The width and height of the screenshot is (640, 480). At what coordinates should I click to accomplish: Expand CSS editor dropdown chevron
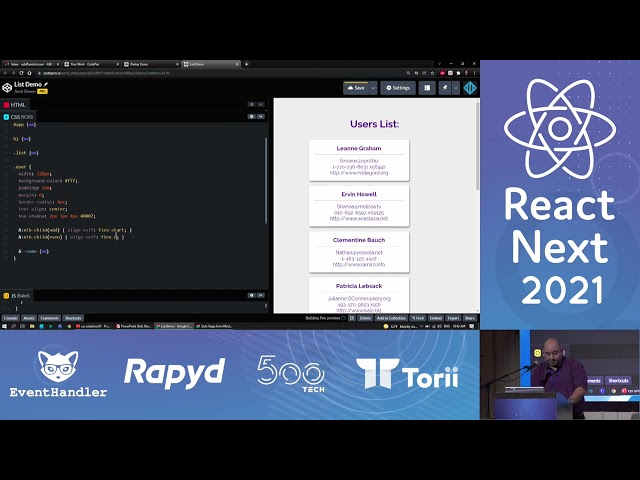[260, 116]
